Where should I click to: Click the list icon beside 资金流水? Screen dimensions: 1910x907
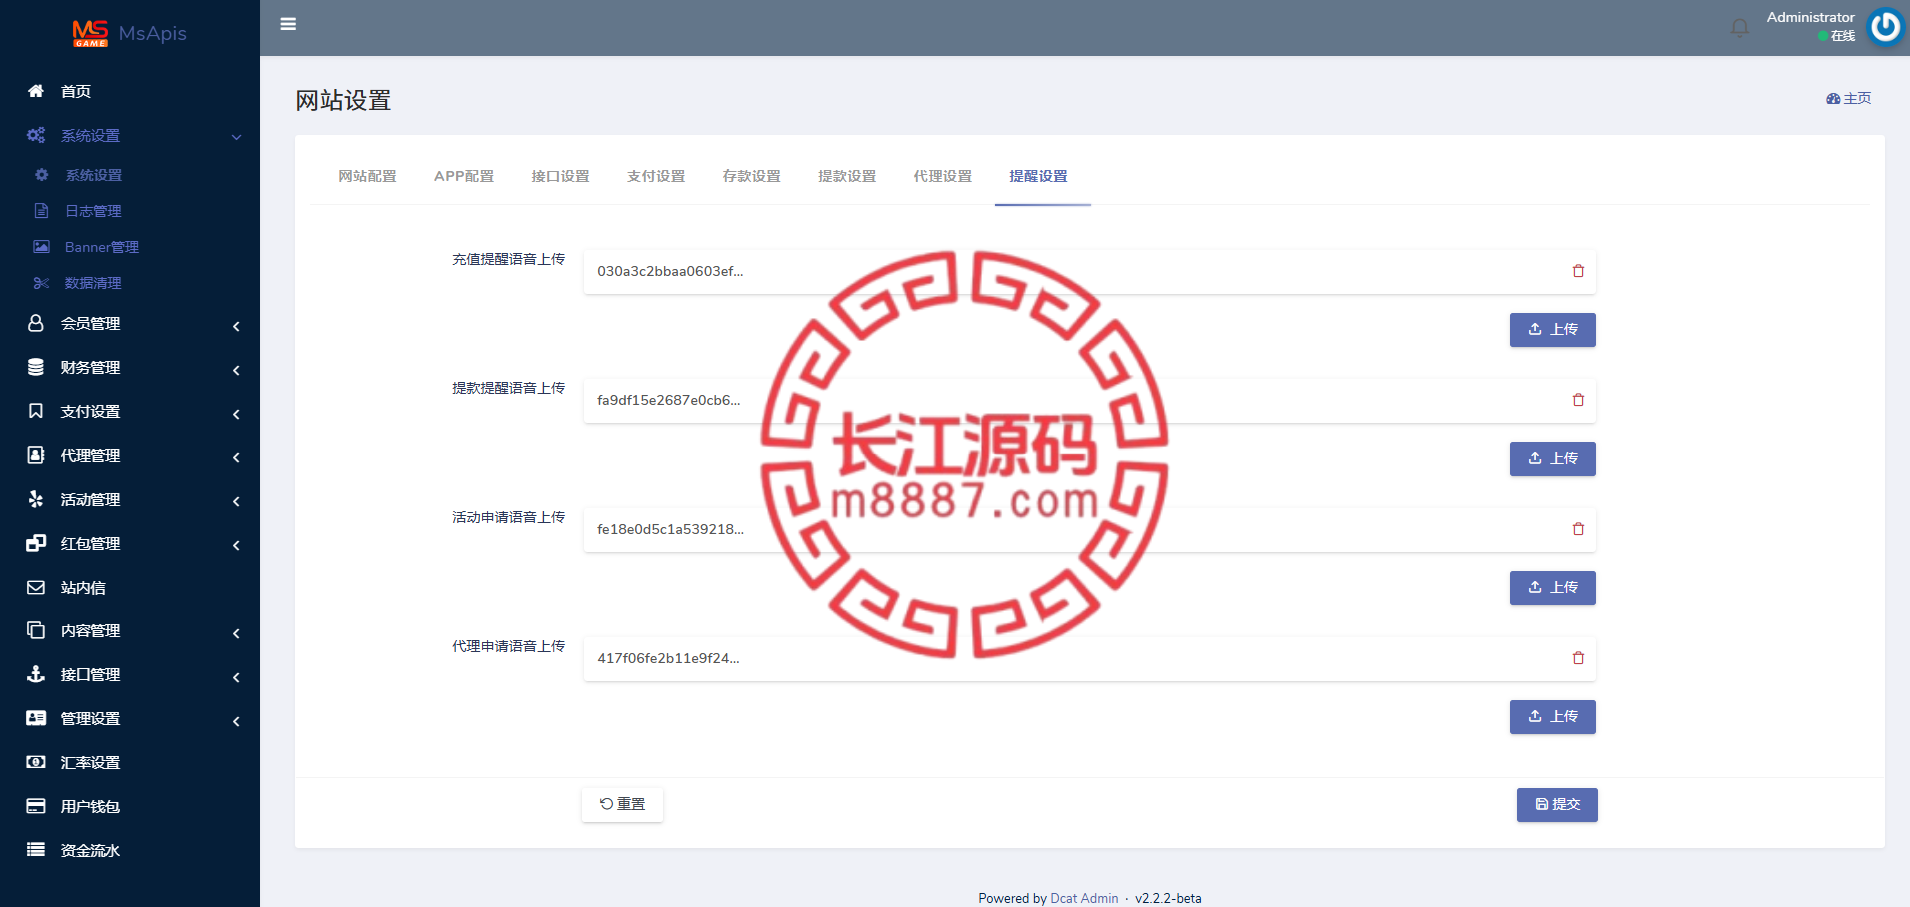click(x=36, y=850)
